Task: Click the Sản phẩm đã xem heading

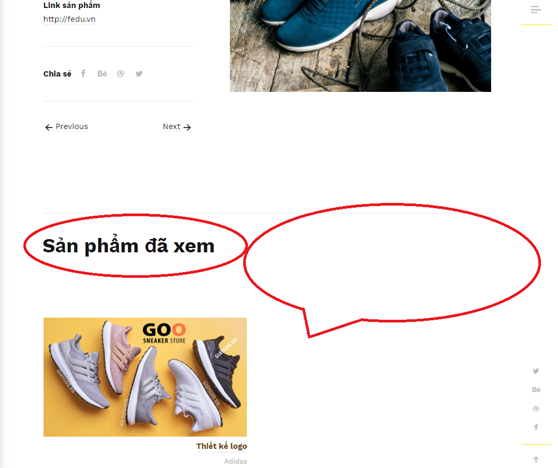Action: [128, 246]
